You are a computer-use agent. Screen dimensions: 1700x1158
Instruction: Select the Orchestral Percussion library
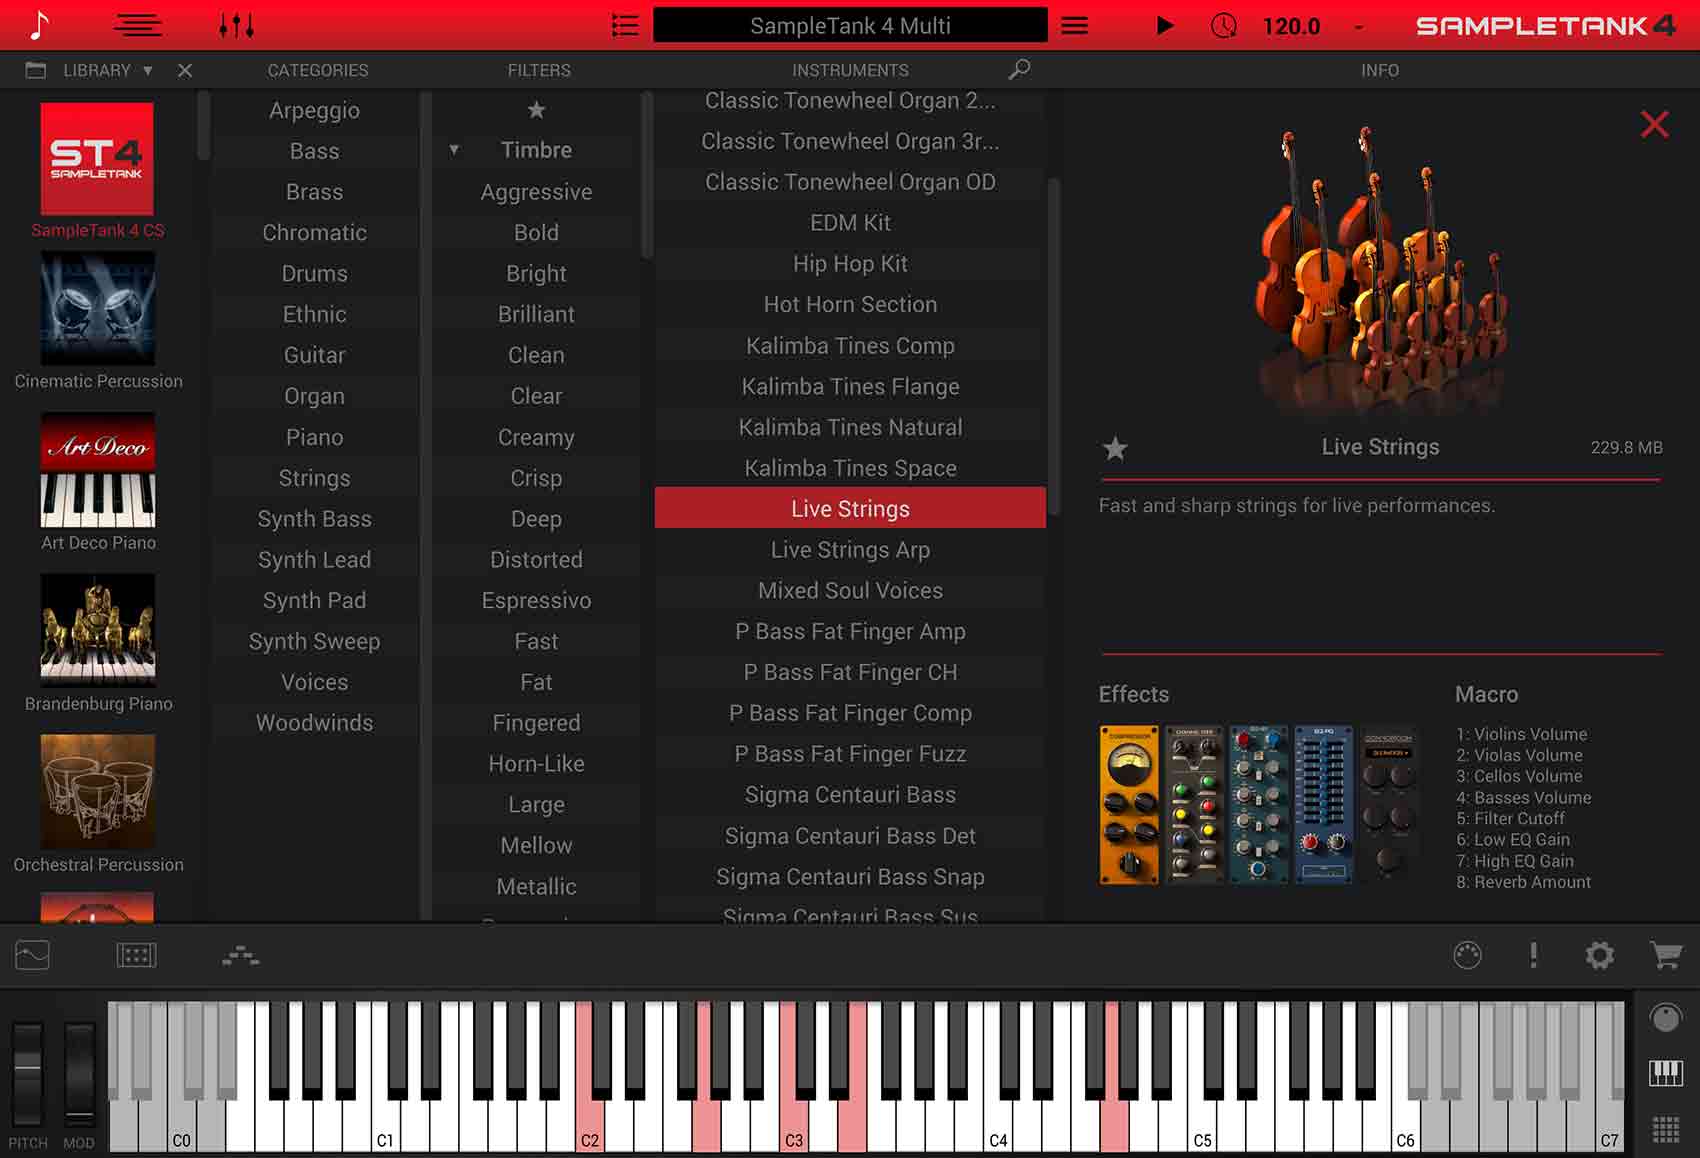97,792
